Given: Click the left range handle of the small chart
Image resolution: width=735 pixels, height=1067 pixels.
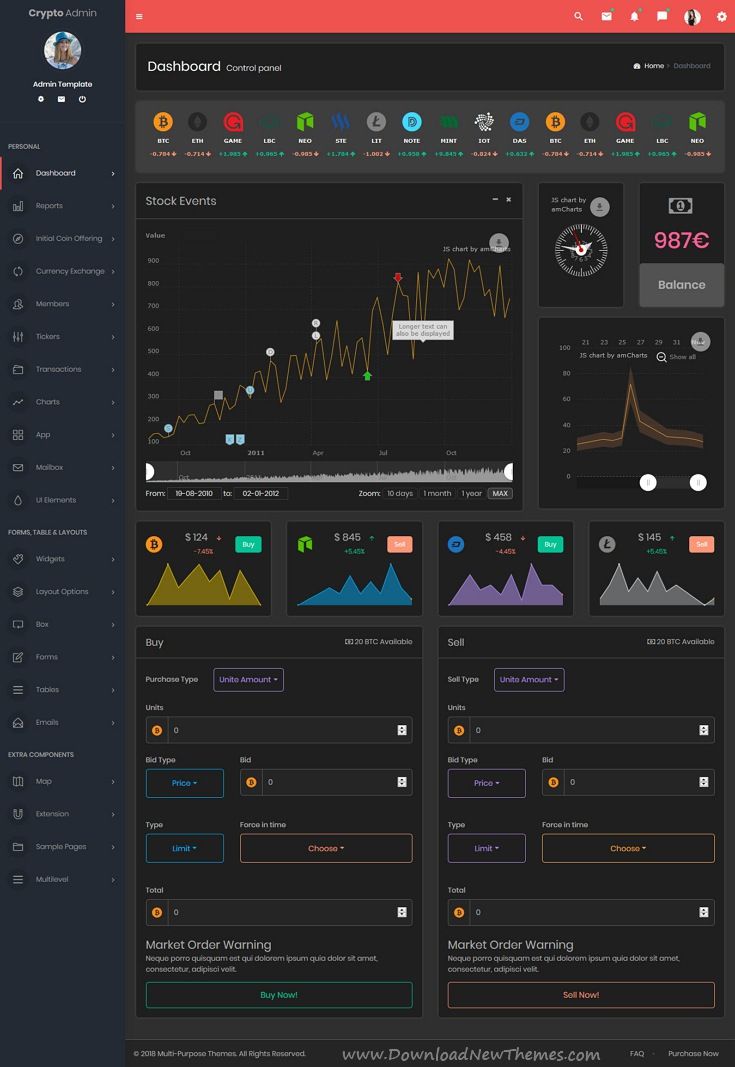Looking at the screenshot, I should click(x=648, y=482).
